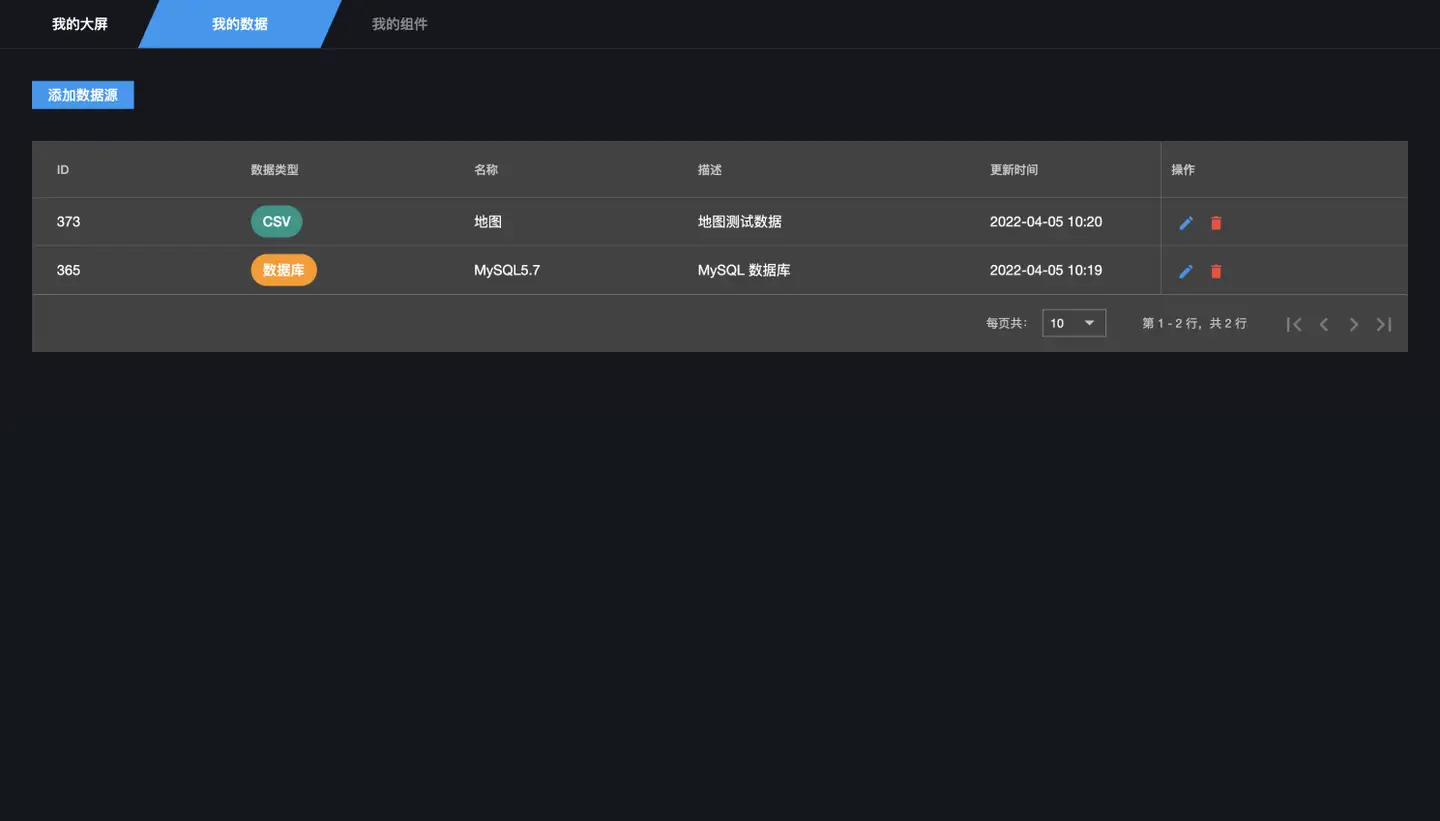Open the 我的组件 tab
This screenshot has height=821, width=1440.
click(400, 24)
